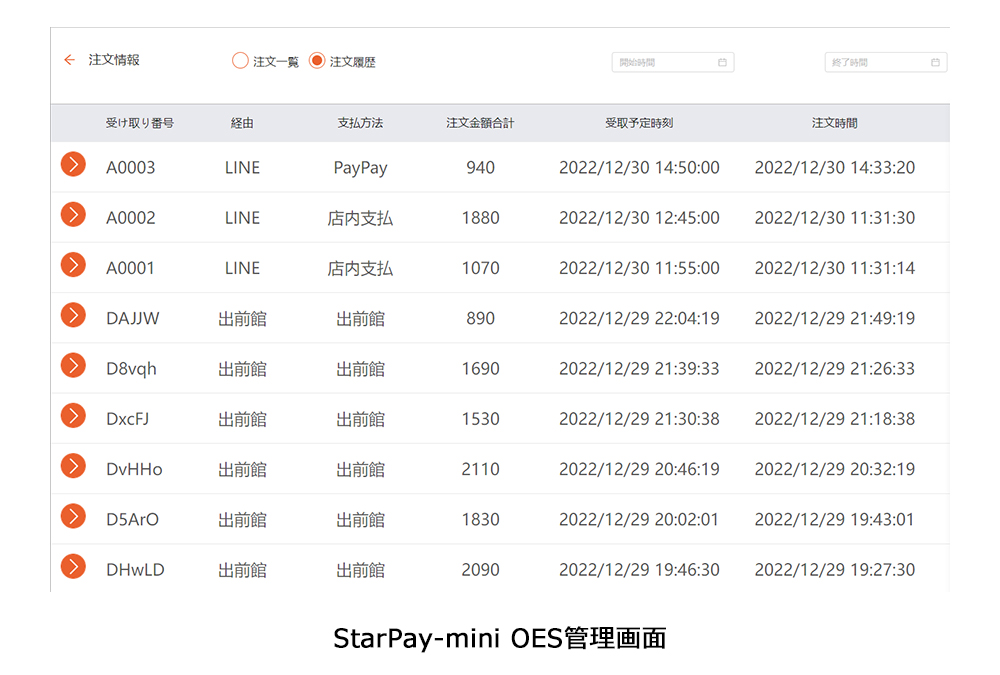This screenshot has width=1000, height=675.
Task: Select receipt number A0003
Action: [131, 168]
